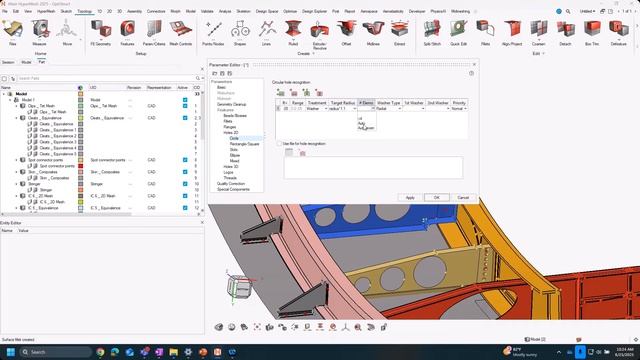640x360 pixels.
Task: Open the Features tool
Action: (x=127, y=33)
